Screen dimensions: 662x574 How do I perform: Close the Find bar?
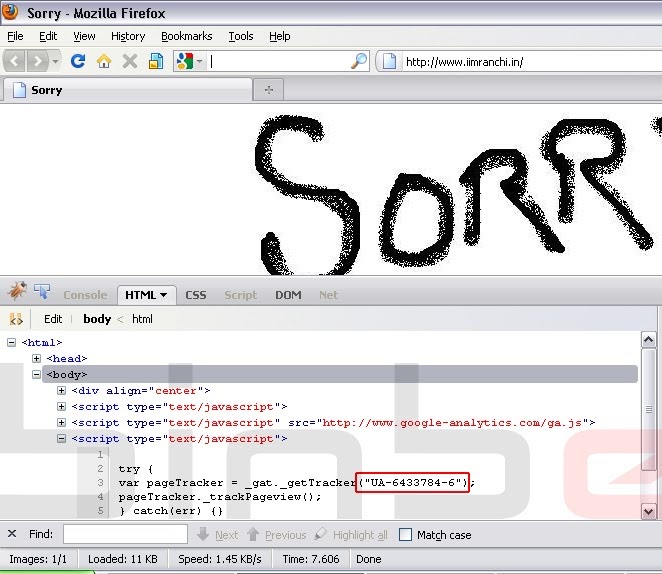(x=12, y=534)
